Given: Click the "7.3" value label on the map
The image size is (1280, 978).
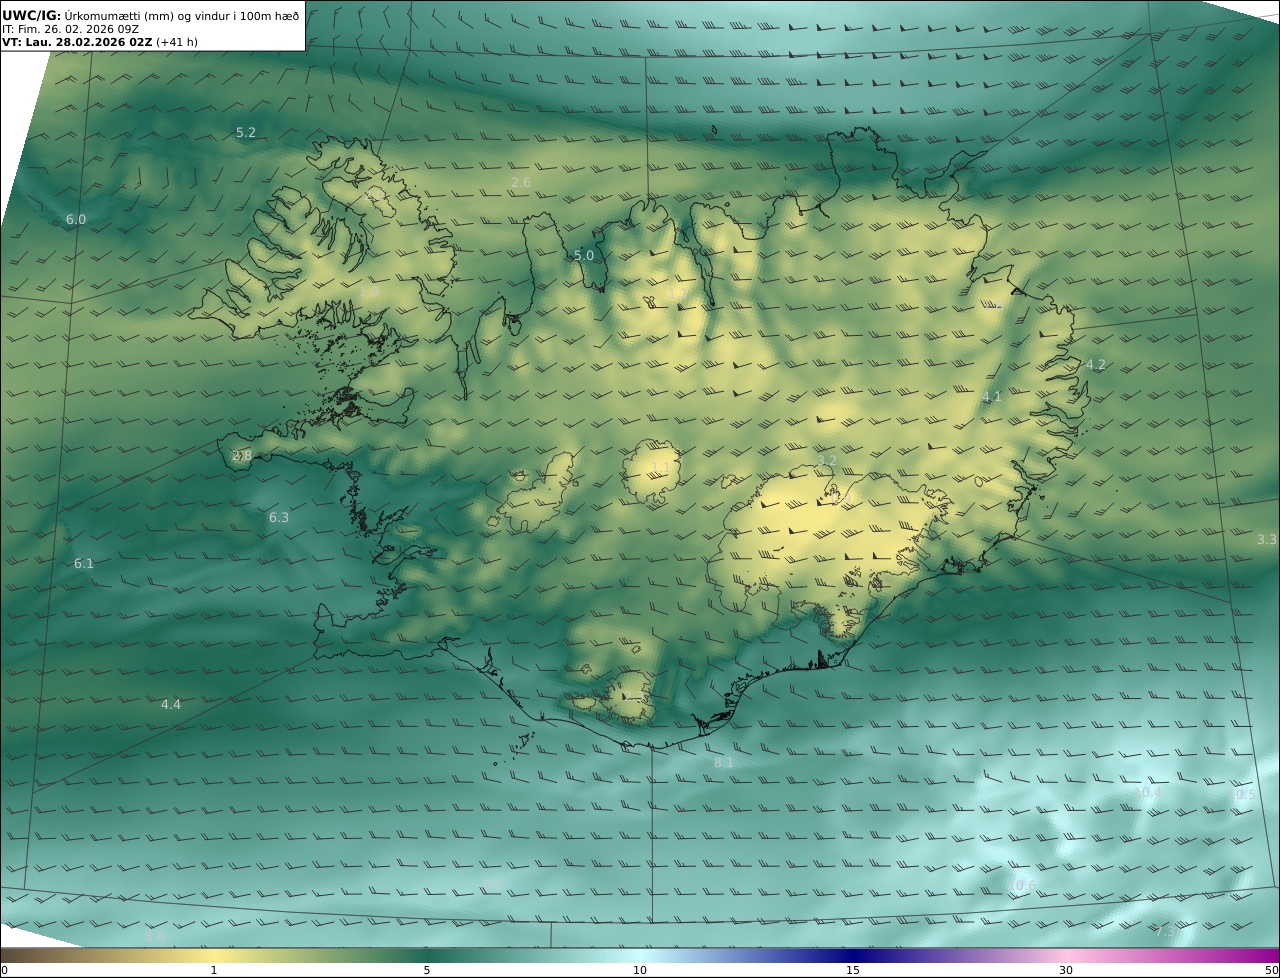Looking at the screenshot, I should pos(1165,931).
